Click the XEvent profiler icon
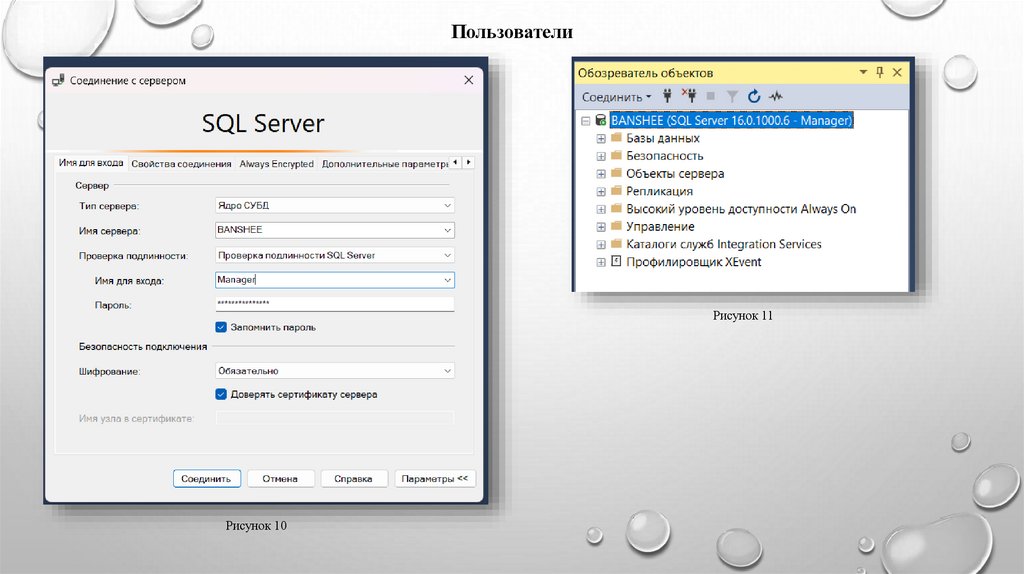The height and width of the screenshot is (574, 1024). pos(616,261)
